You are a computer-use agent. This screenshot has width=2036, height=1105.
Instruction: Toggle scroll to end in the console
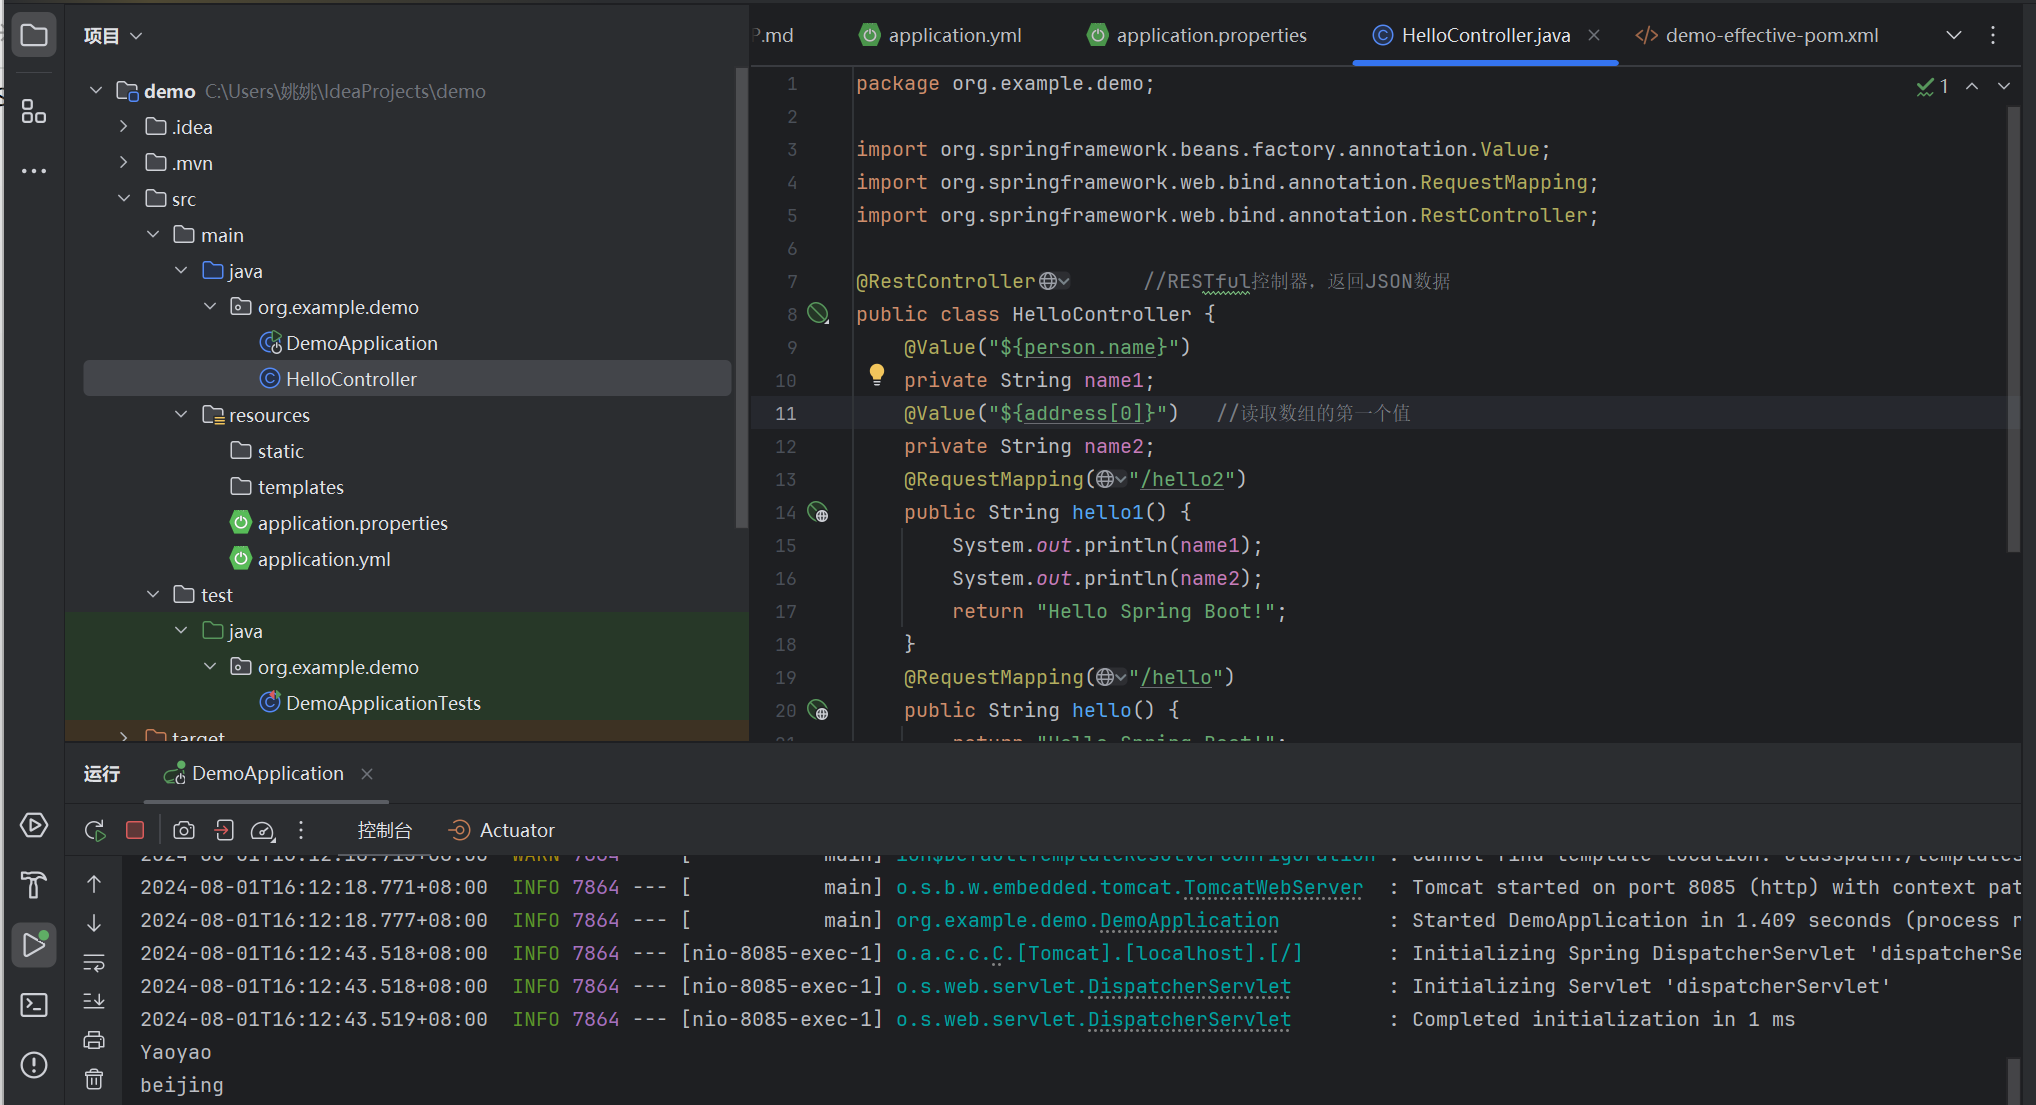(x=94, y=1001)
